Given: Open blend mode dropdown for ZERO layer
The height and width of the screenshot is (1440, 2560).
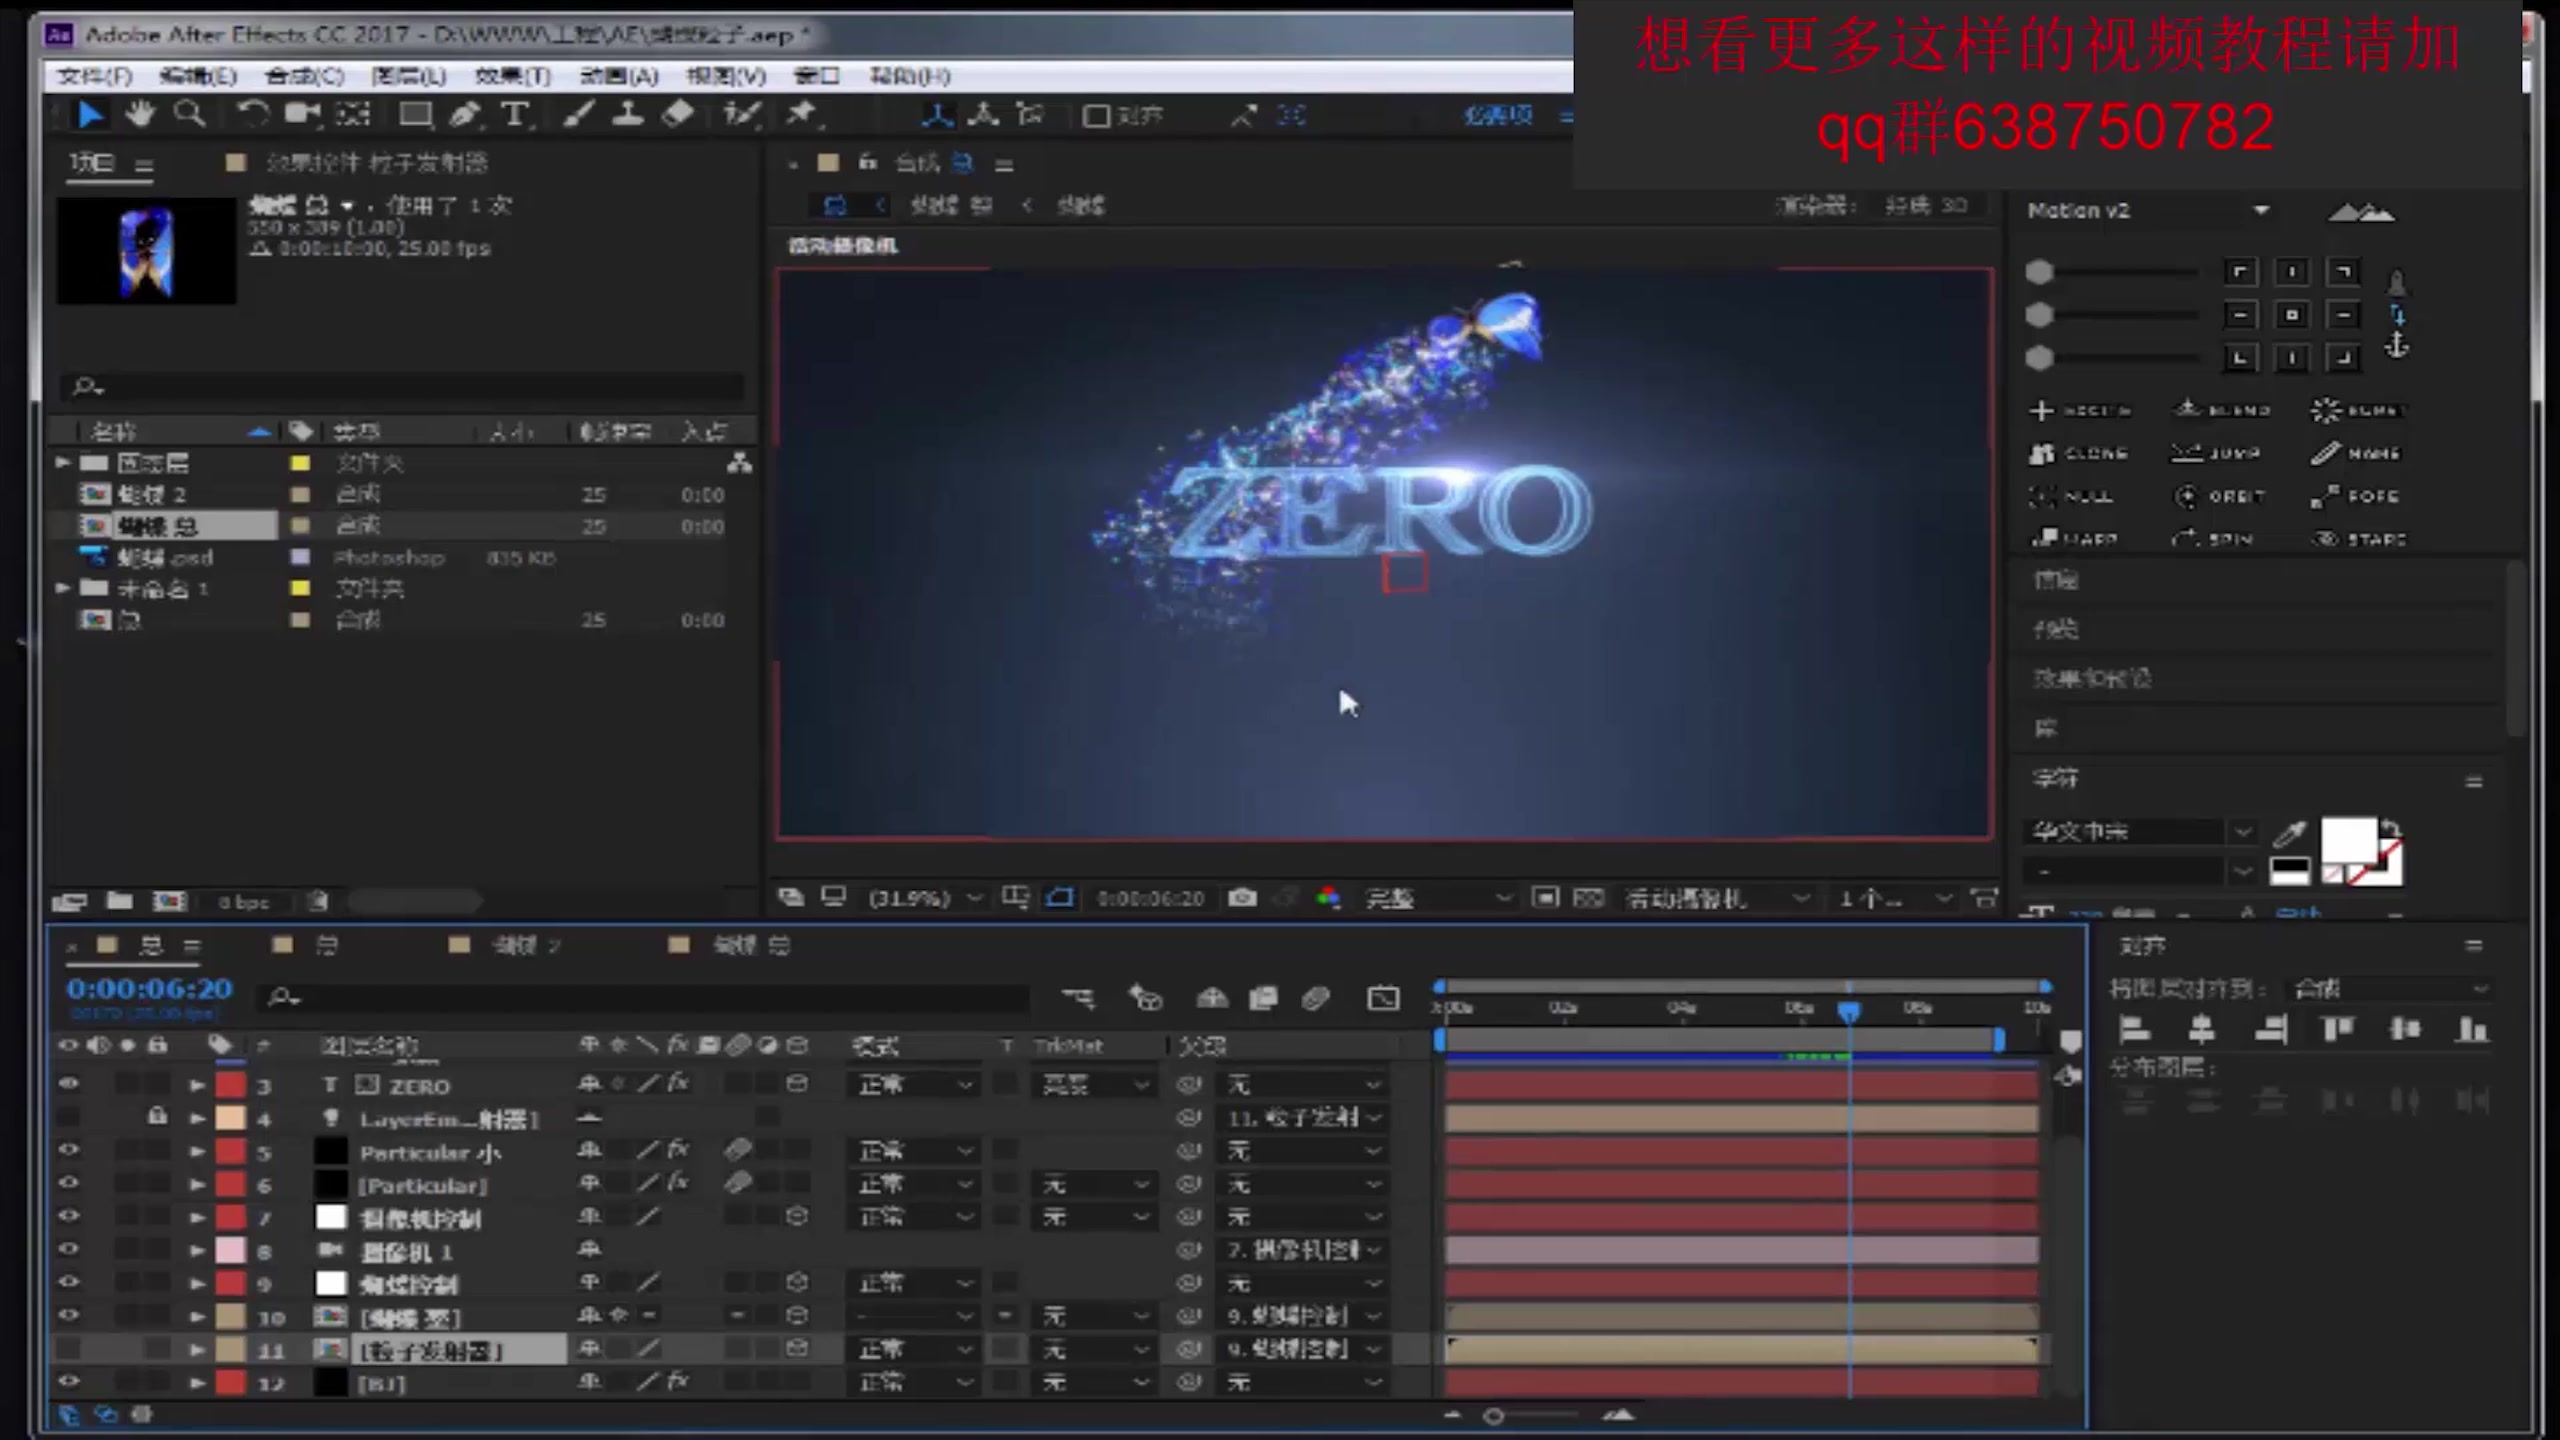Looking at the screenshot, I should tap(915, 1085).
